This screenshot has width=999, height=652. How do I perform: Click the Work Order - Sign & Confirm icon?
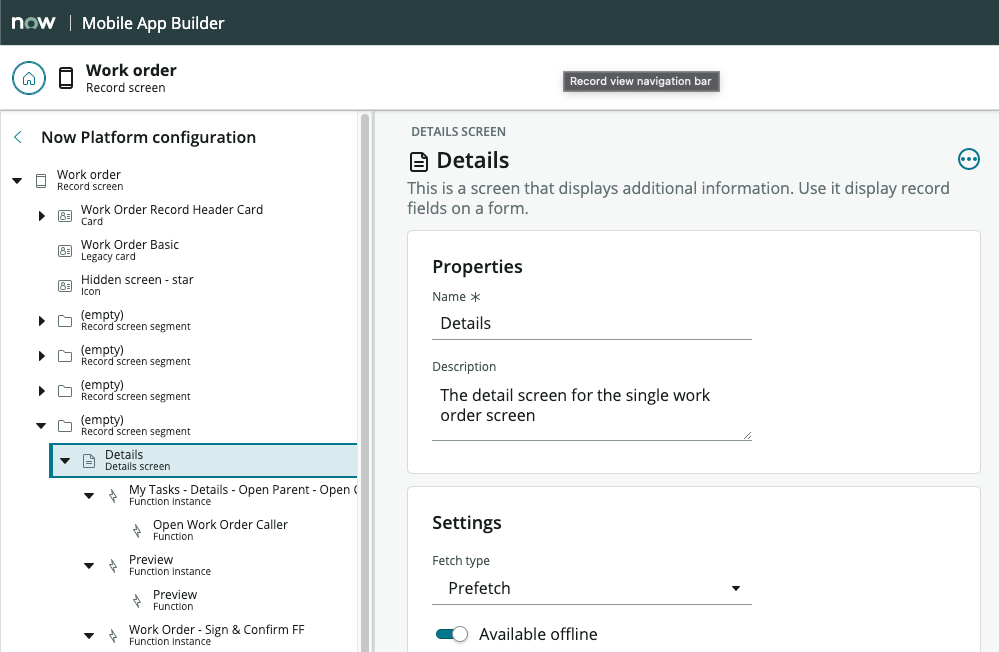tap(113, 636)
